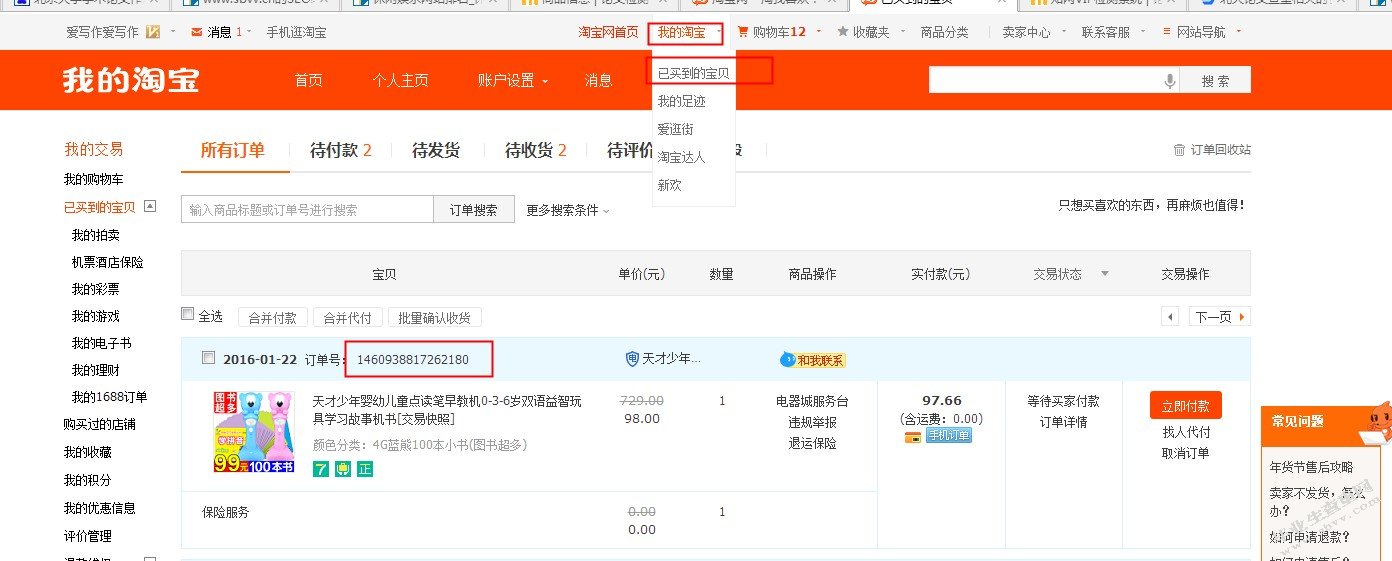Open 订单回收站 trash icon
1392x561 pixels.
[x=1179, y=150]
